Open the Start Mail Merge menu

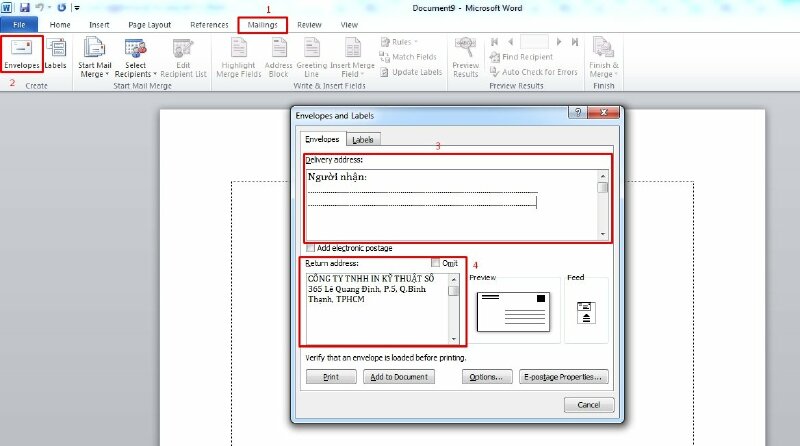point(94,55)
